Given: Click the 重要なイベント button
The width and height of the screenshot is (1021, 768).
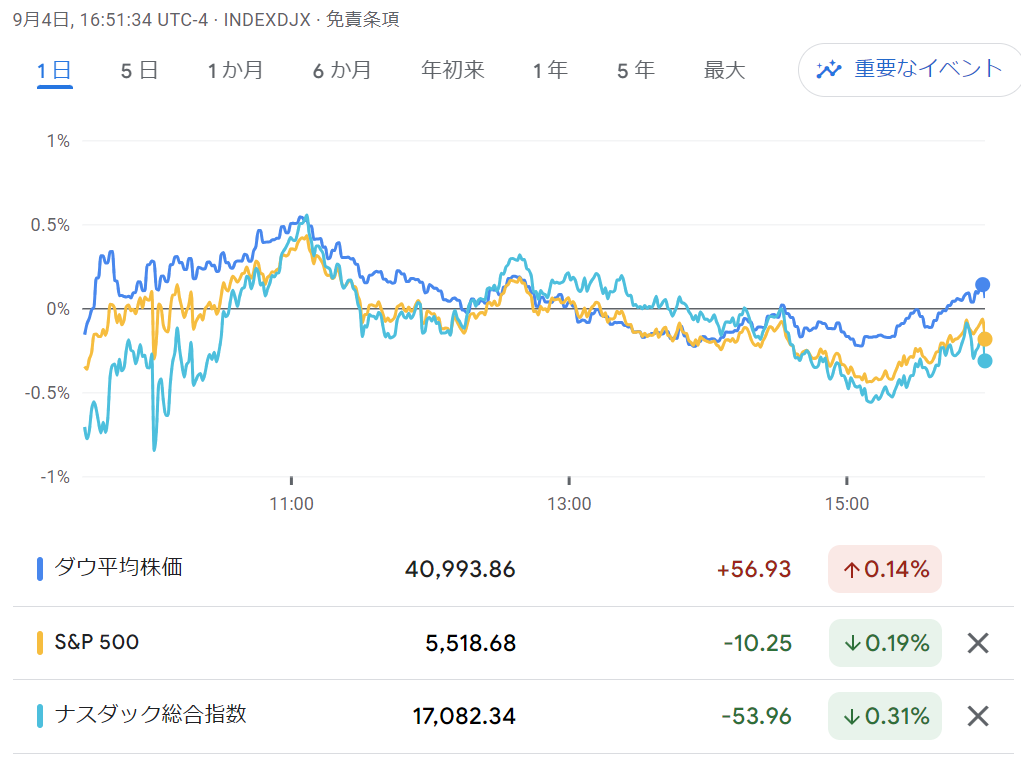Looking at the screenshot, I should click(910, 70).
